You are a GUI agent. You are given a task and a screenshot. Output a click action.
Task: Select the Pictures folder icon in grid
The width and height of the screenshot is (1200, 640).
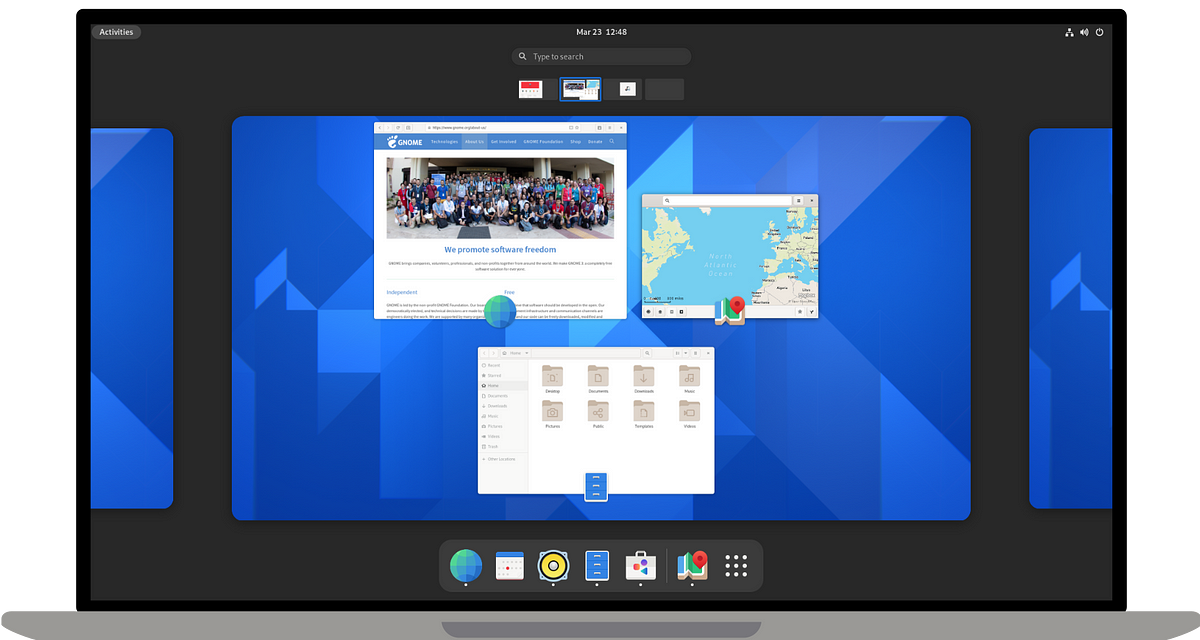(x=552, y=411)
